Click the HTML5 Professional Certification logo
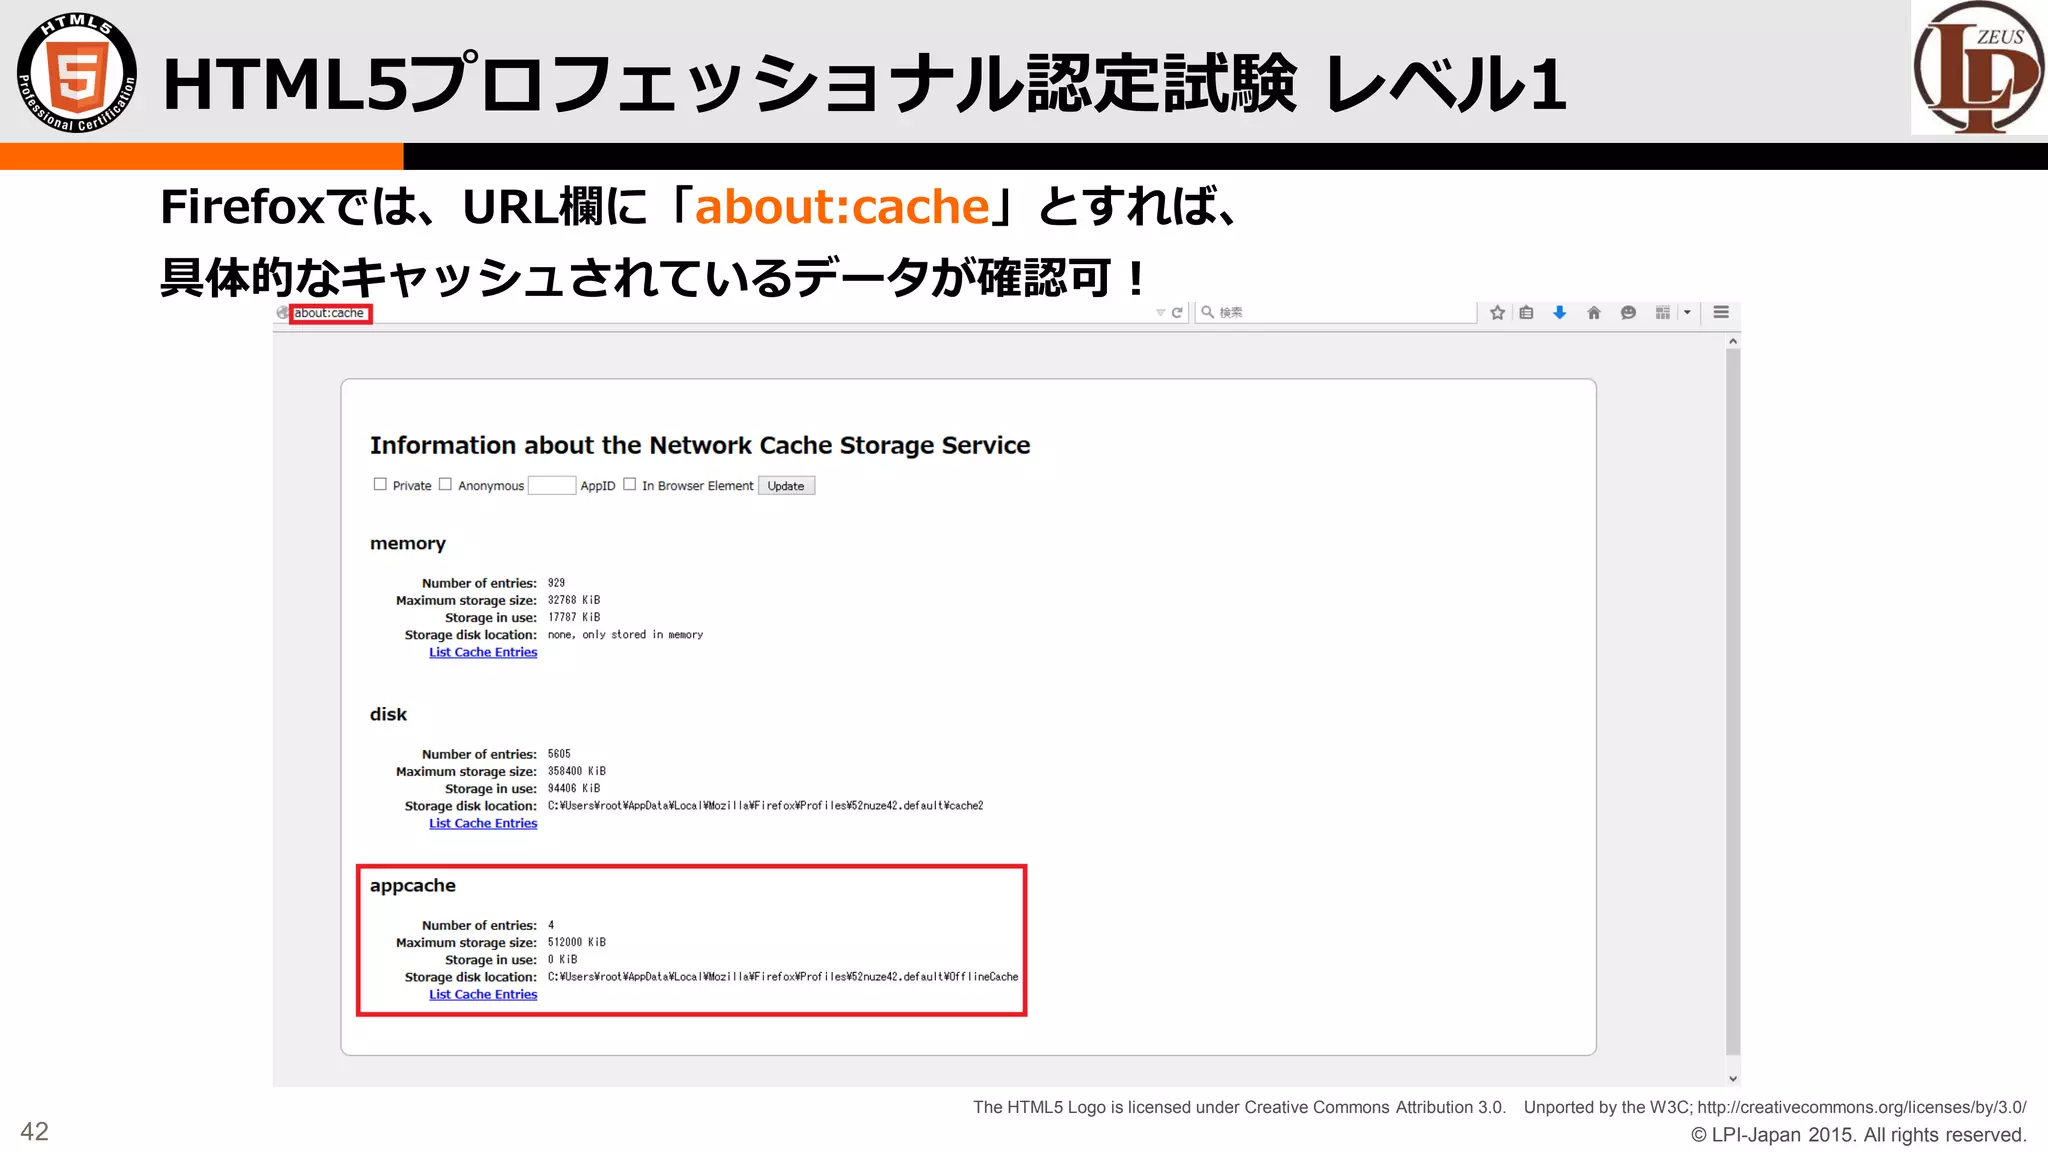 tap(77, 73)
